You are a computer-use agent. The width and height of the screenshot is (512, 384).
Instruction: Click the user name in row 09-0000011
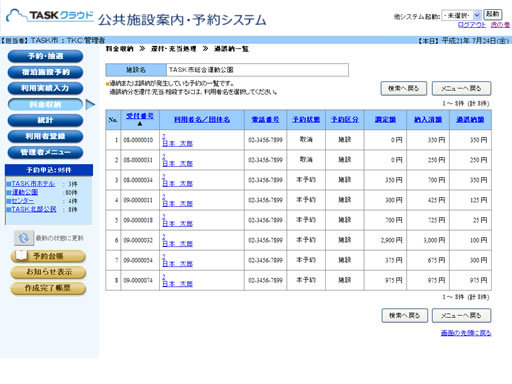click(x=178, y=203)
